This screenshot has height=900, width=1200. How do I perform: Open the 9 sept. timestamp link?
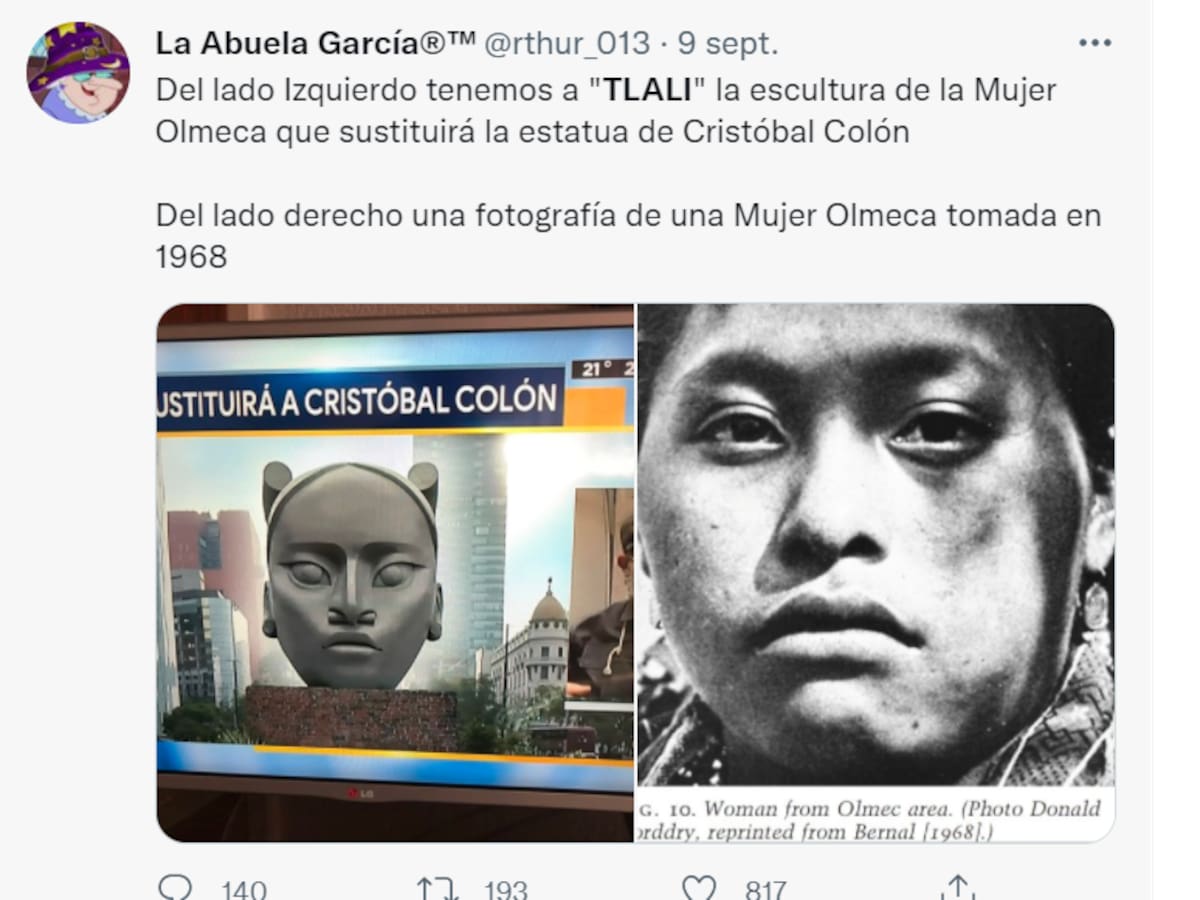point(727,43)
